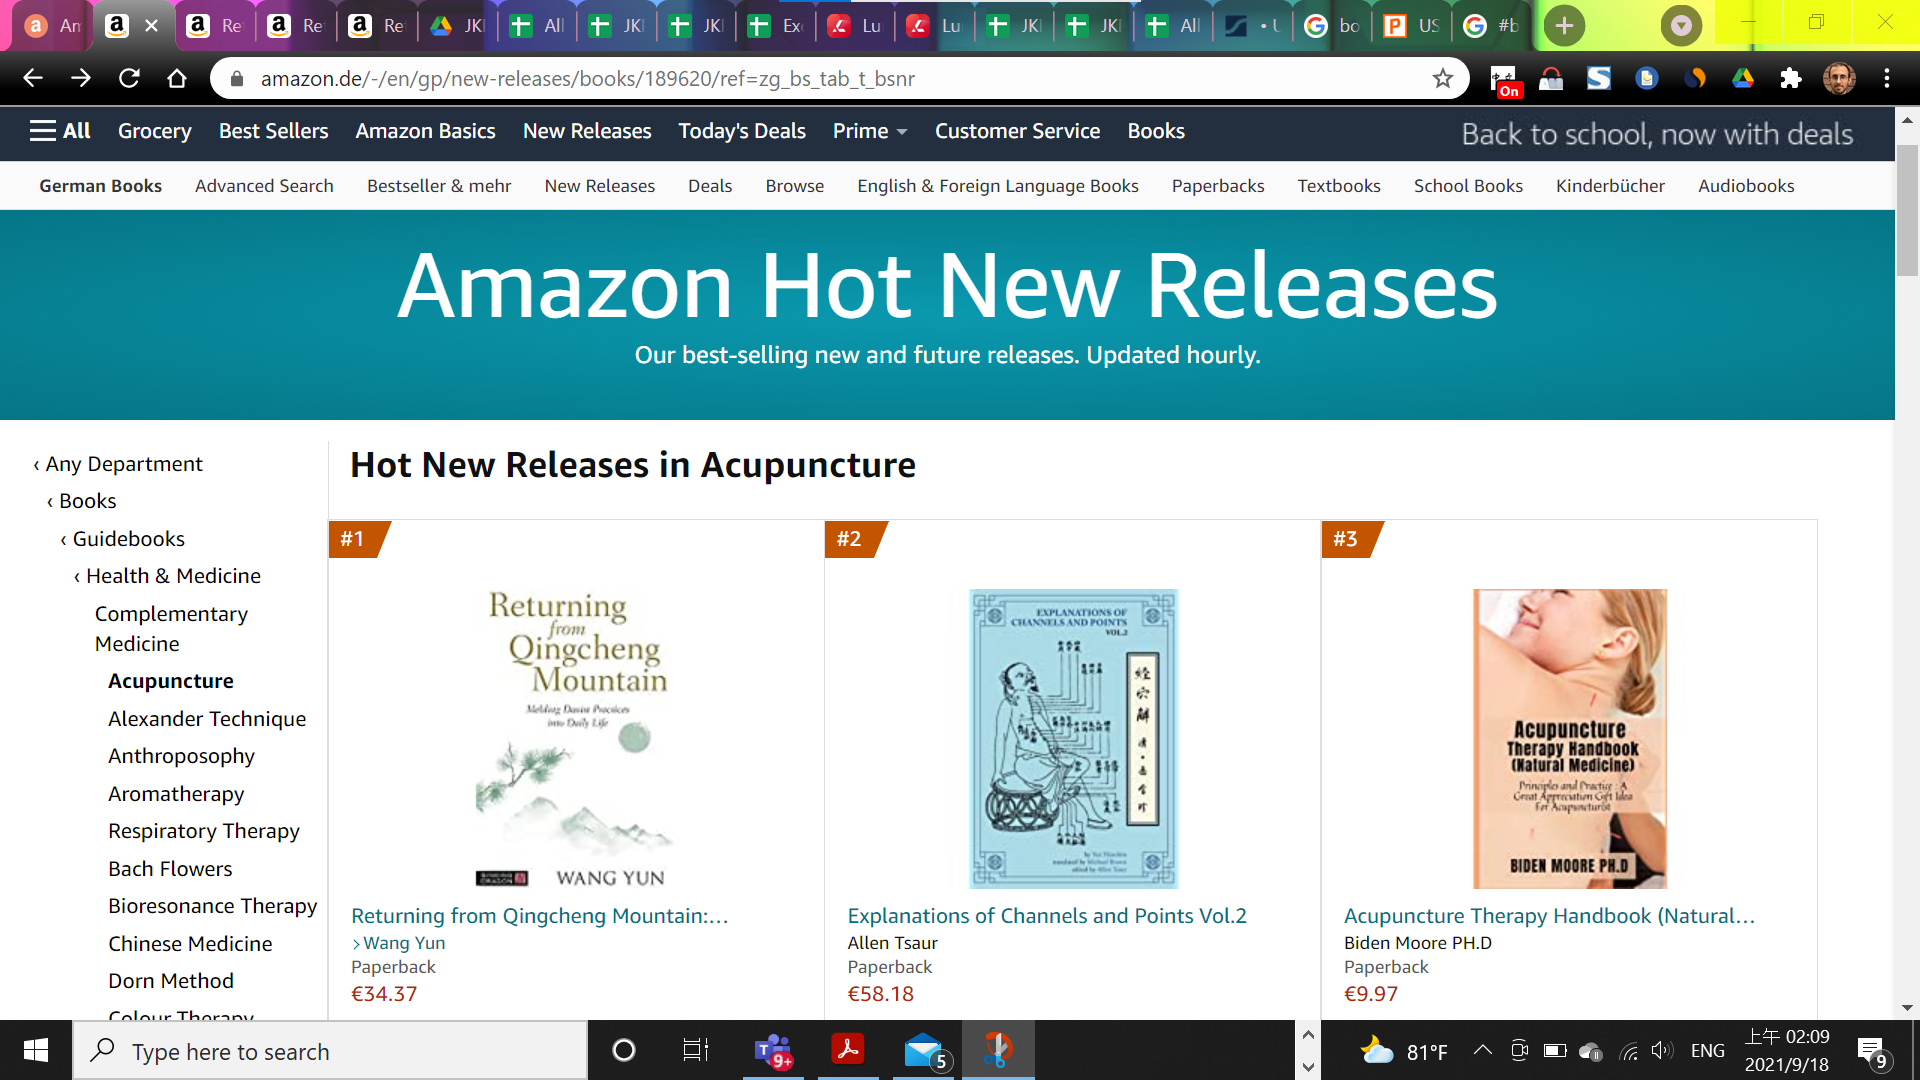The height and width of the screenshot is (1080, 1920).
Task: Bookmark this page with the star icon
Action: [x=1442, y=78]
